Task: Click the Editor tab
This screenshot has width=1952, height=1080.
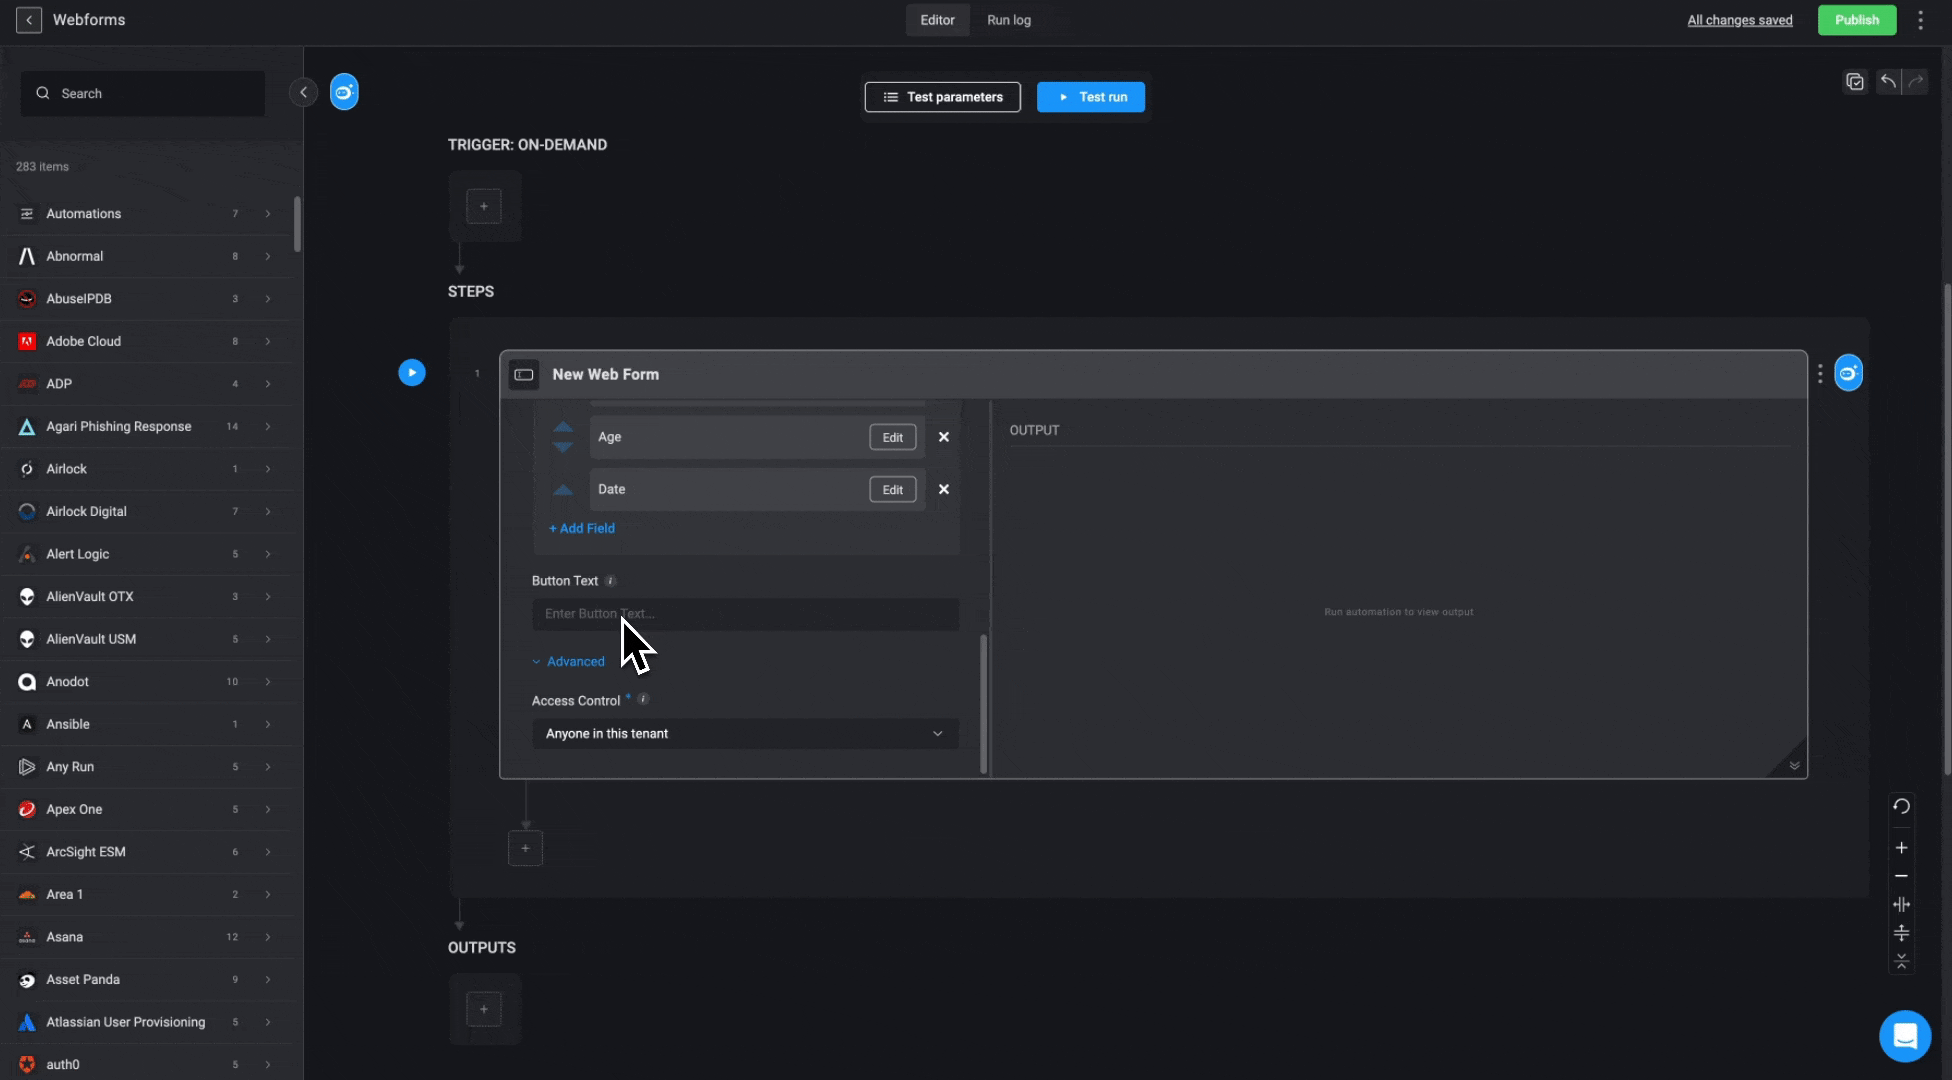Action: [x=937, y=20]
